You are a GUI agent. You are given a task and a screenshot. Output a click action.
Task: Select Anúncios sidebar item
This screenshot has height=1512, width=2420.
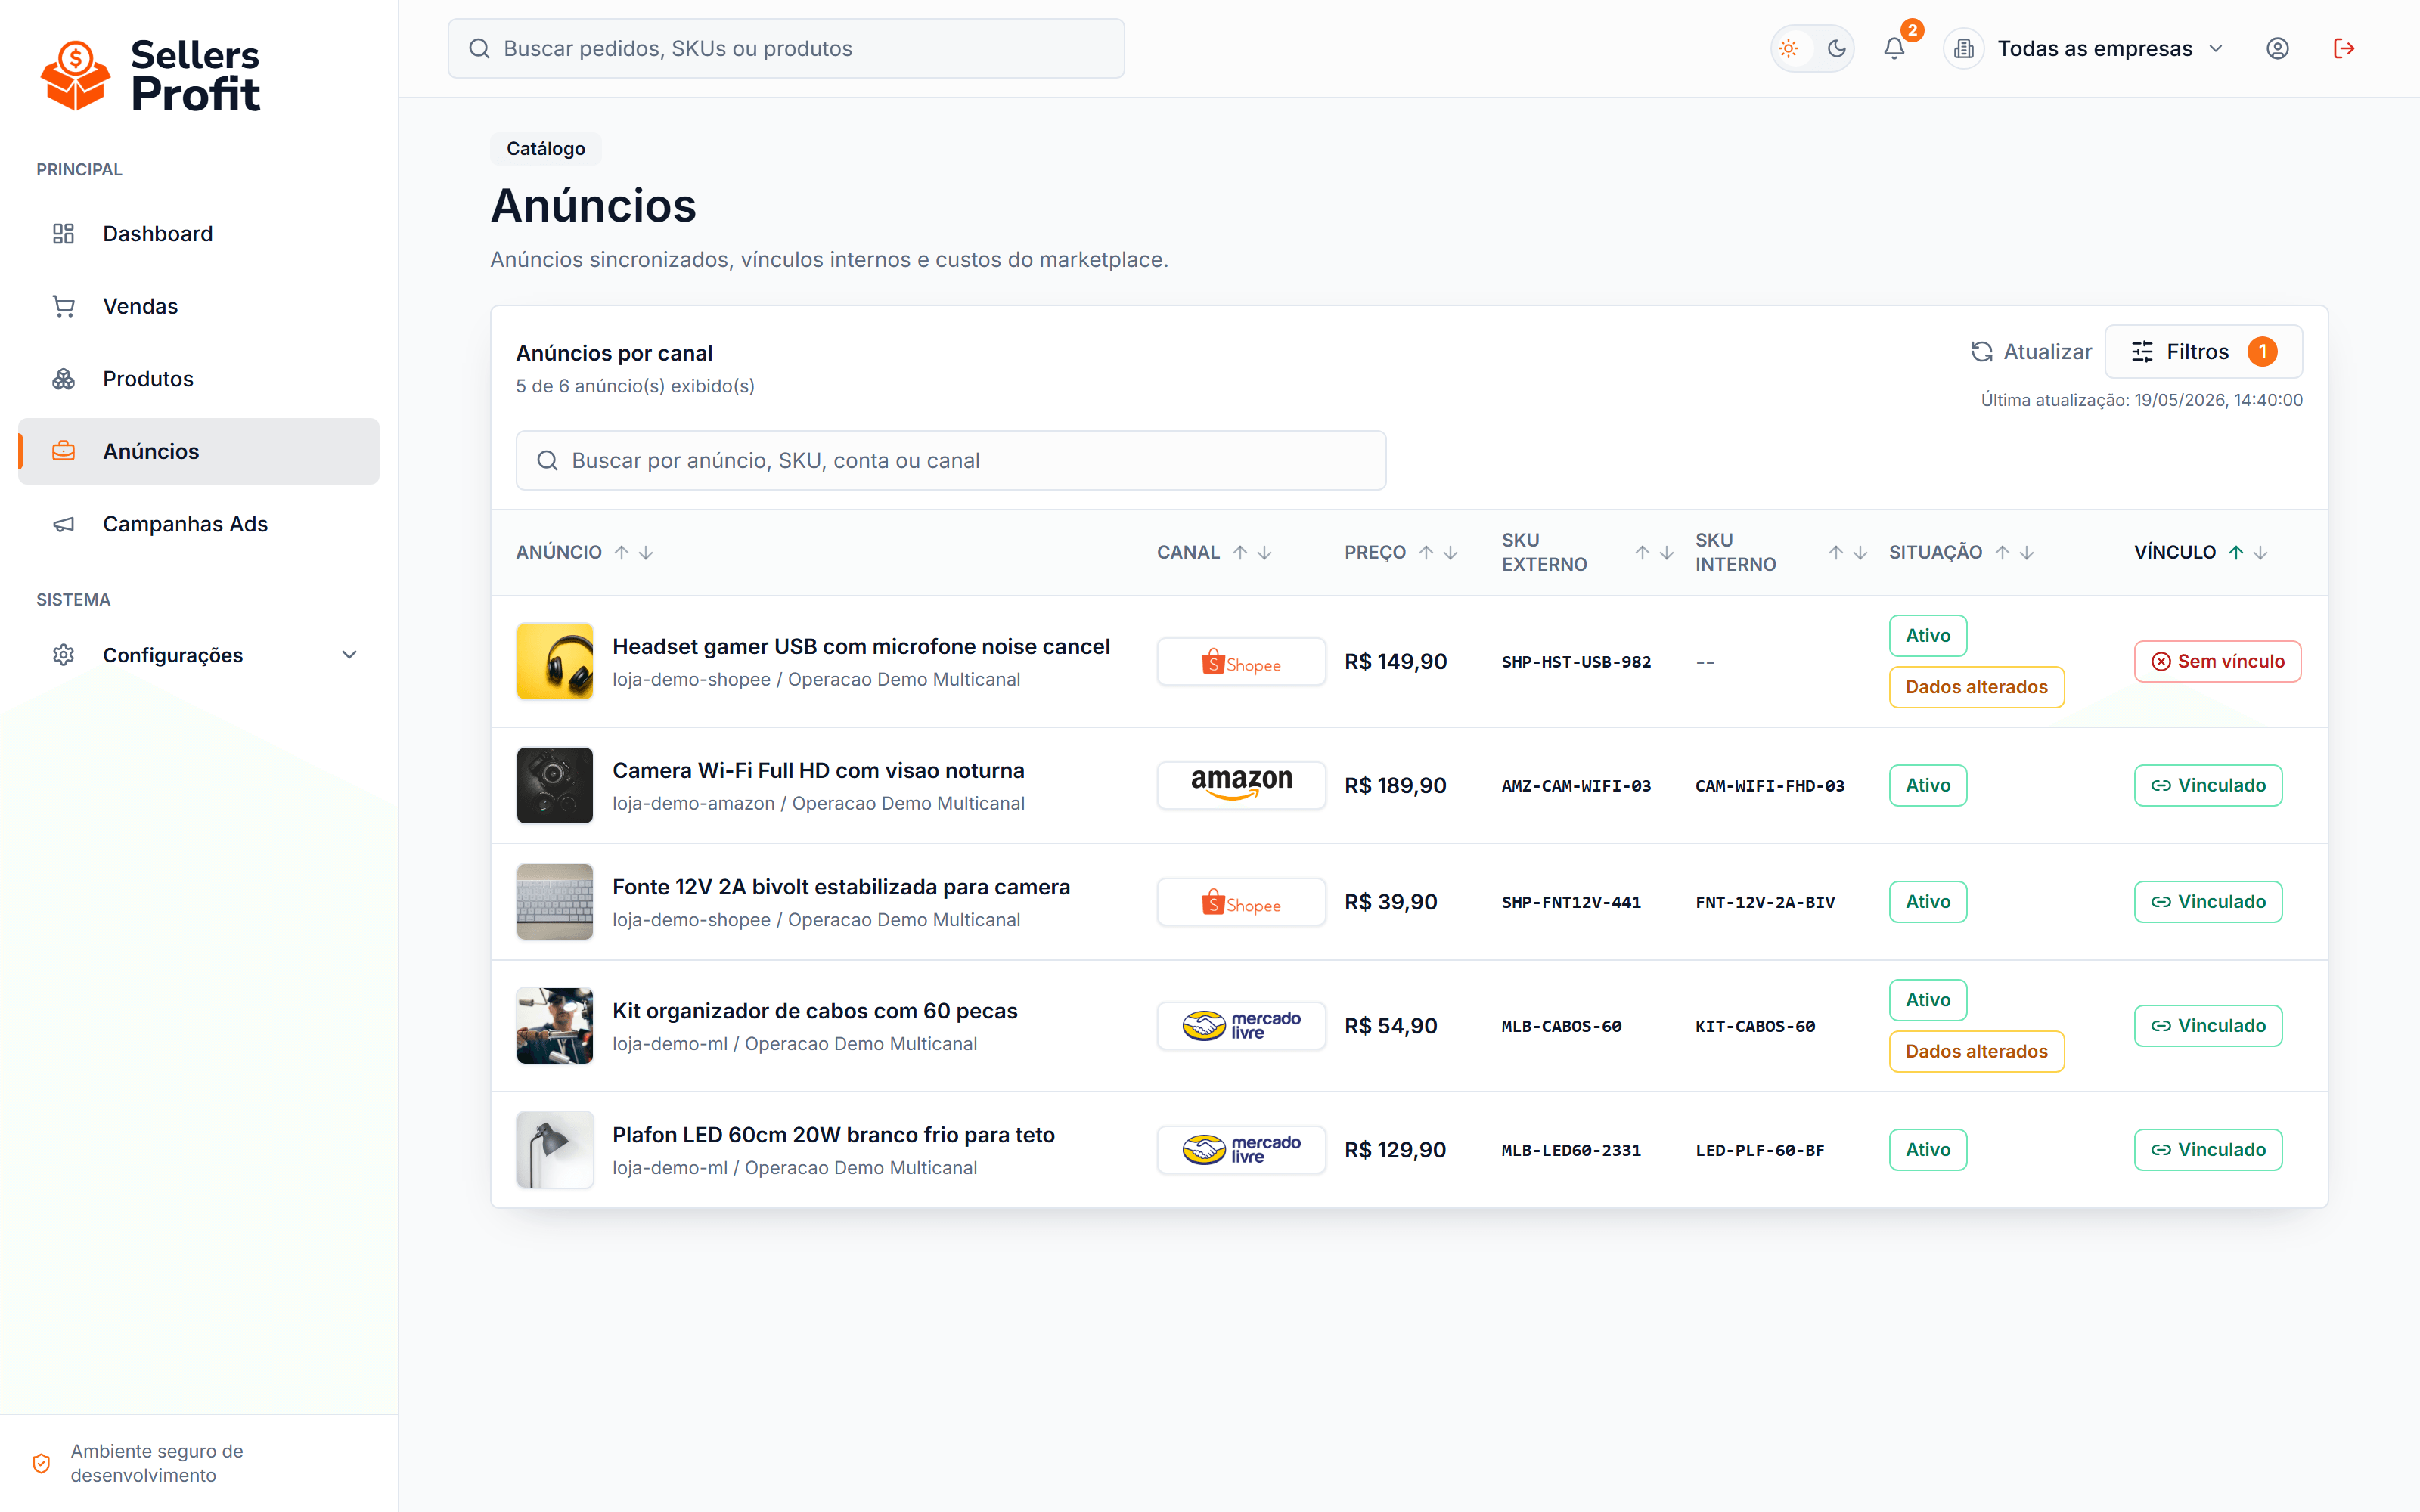point(199,451)
